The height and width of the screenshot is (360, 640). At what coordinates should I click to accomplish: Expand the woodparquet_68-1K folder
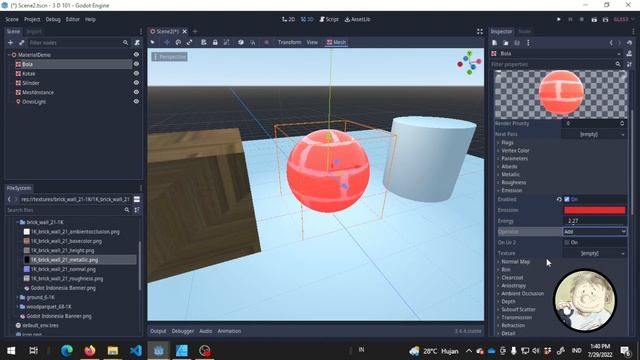17,307
